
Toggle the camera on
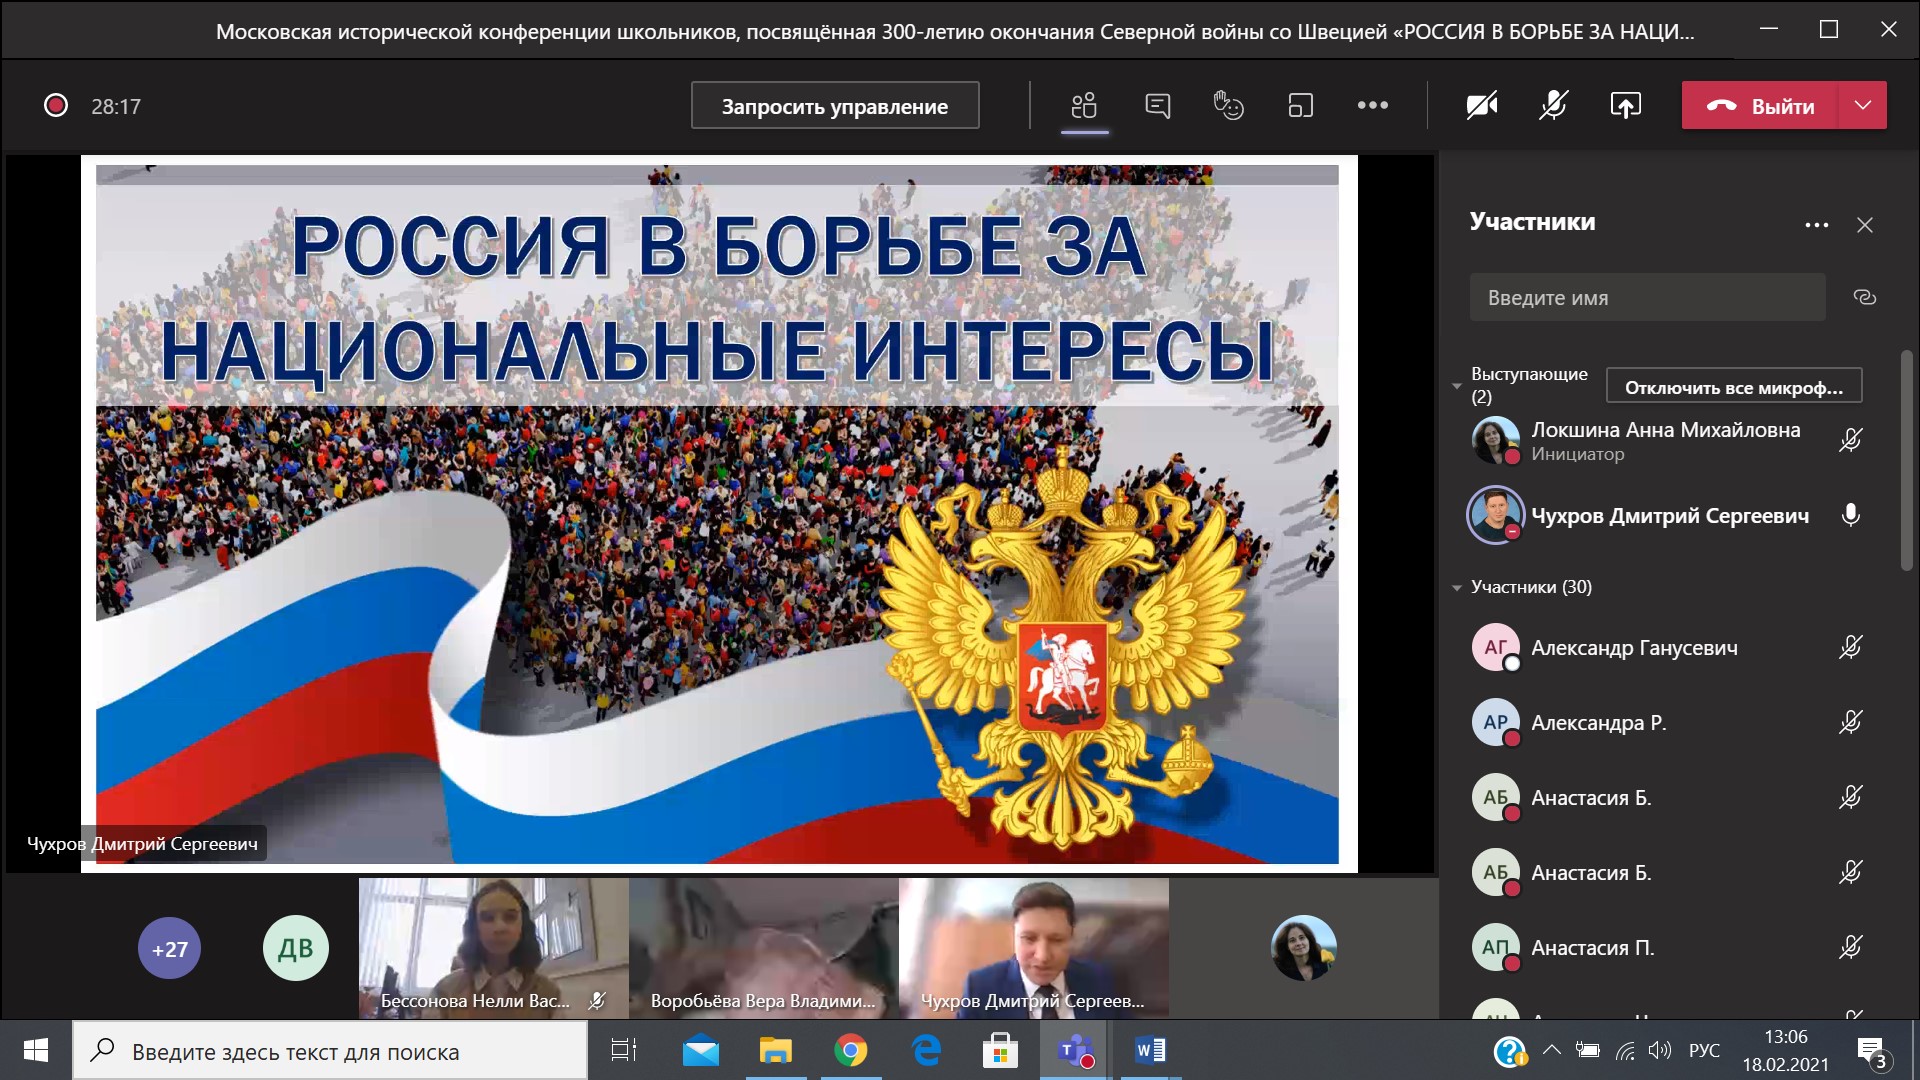[x=1481, y=105]
